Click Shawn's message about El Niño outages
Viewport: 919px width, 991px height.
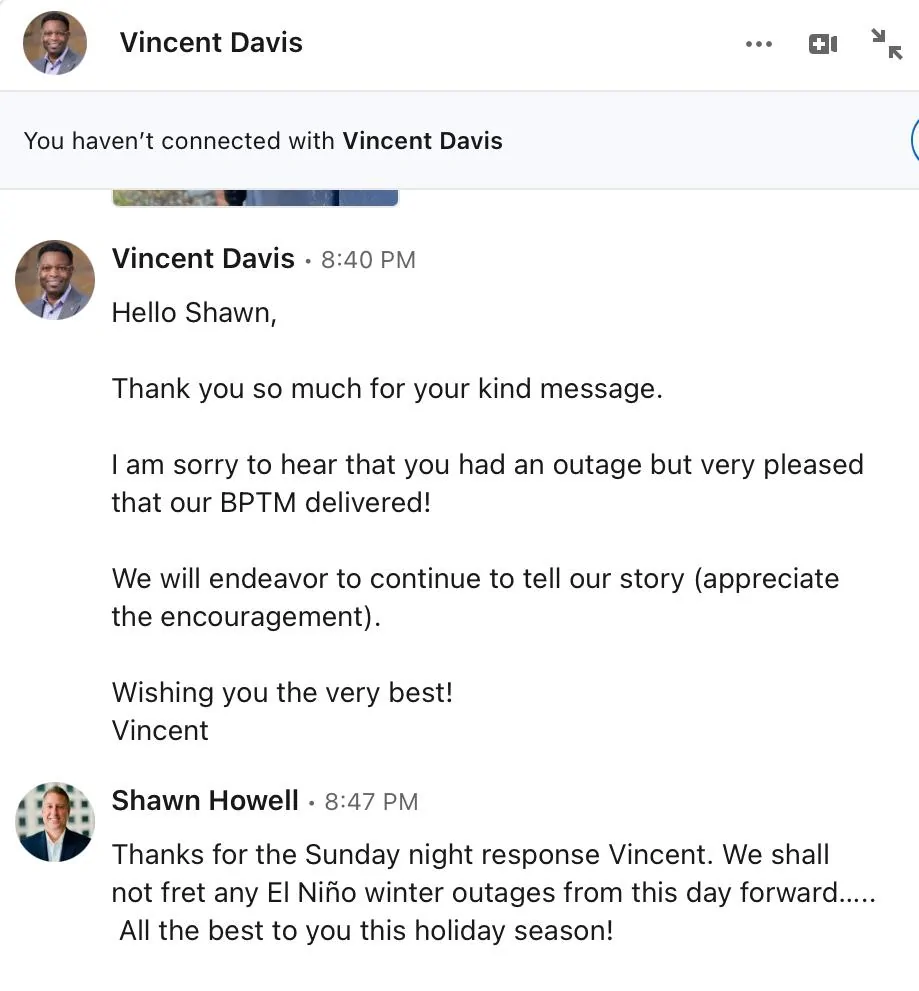[x=492, y=893]
